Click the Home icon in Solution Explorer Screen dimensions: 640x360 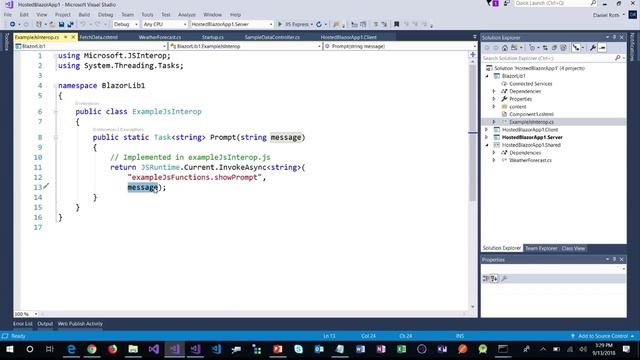click(505, 48)
